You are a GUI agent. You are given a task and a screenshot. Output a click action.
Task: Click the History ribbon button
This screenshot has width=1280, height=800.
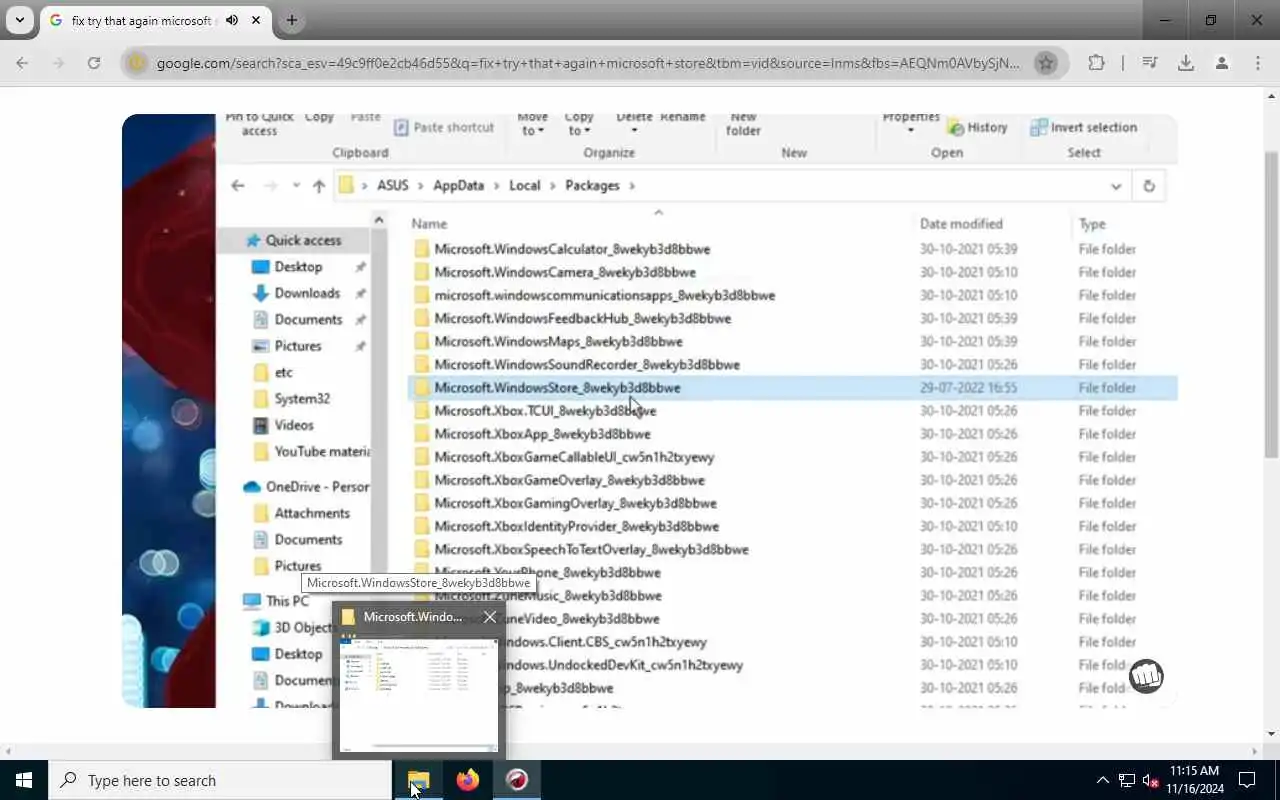point(978,127)
